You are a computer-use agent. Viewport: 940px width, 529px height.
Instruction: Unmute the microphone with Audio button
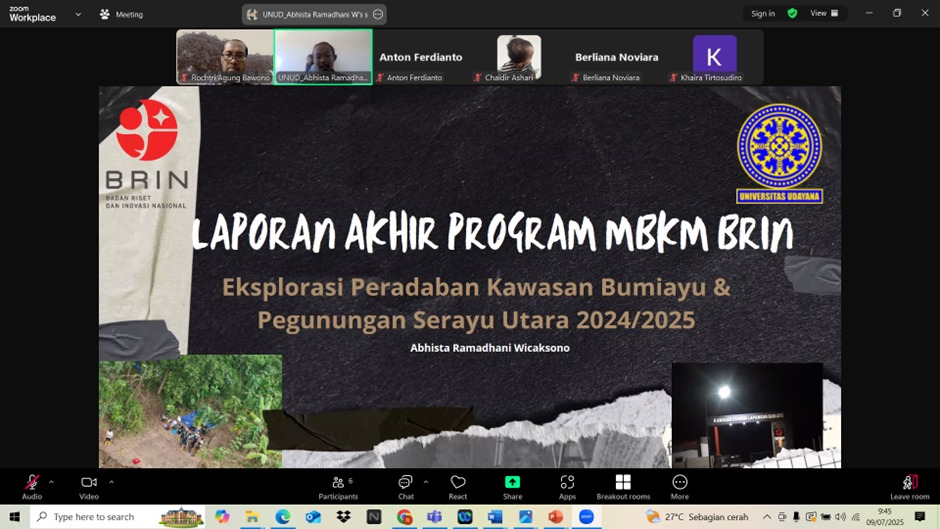coord(32,486)
